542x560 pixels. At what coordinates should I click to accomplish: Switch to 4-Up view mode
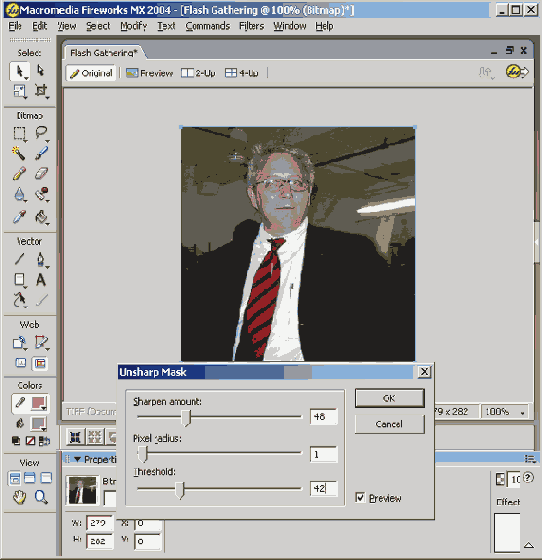tap(241, 73)
